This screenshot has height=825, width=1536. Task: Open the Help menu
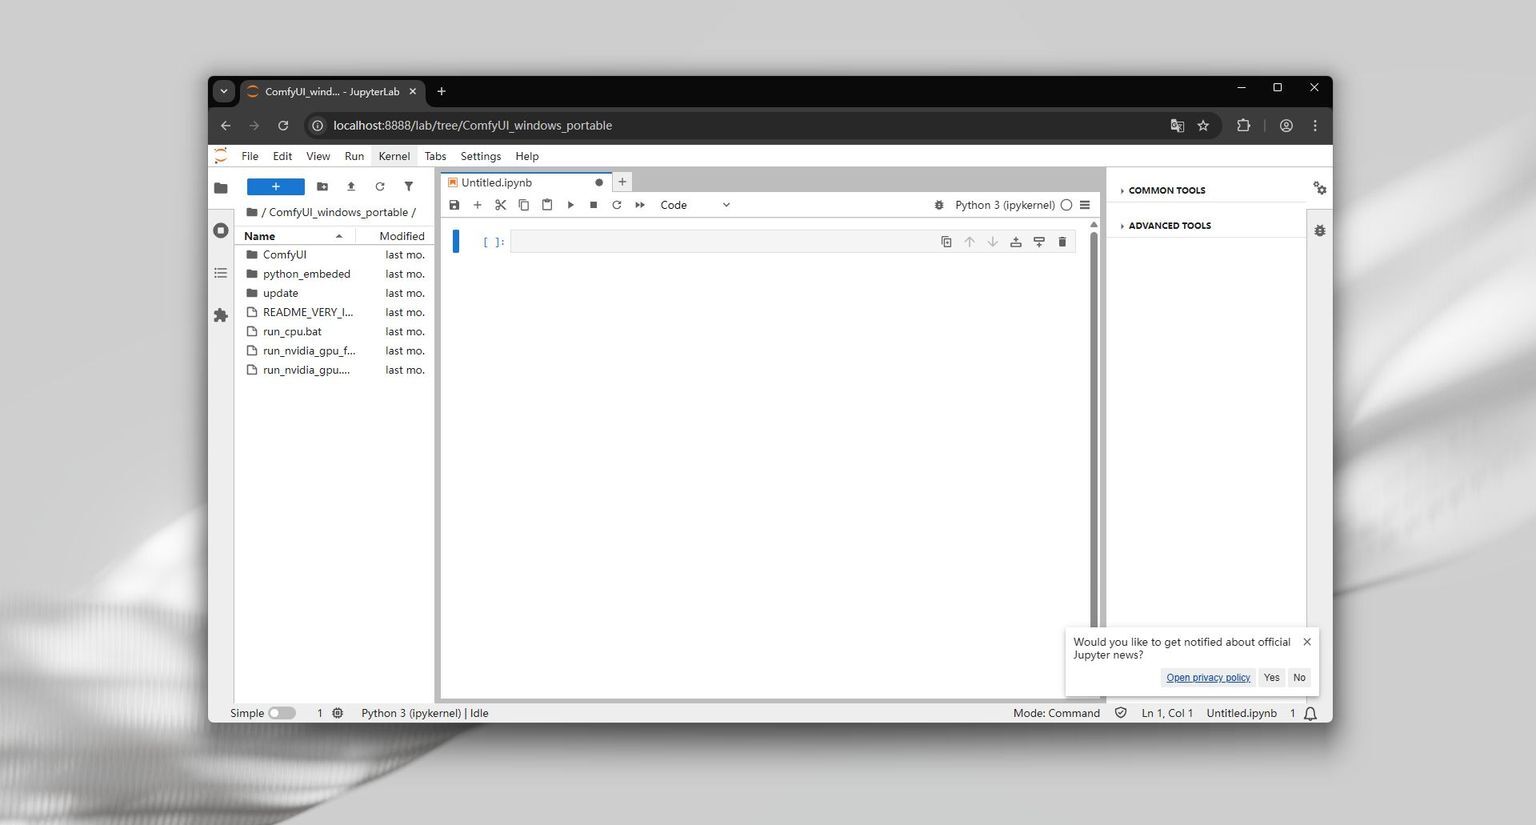[527, 156]
